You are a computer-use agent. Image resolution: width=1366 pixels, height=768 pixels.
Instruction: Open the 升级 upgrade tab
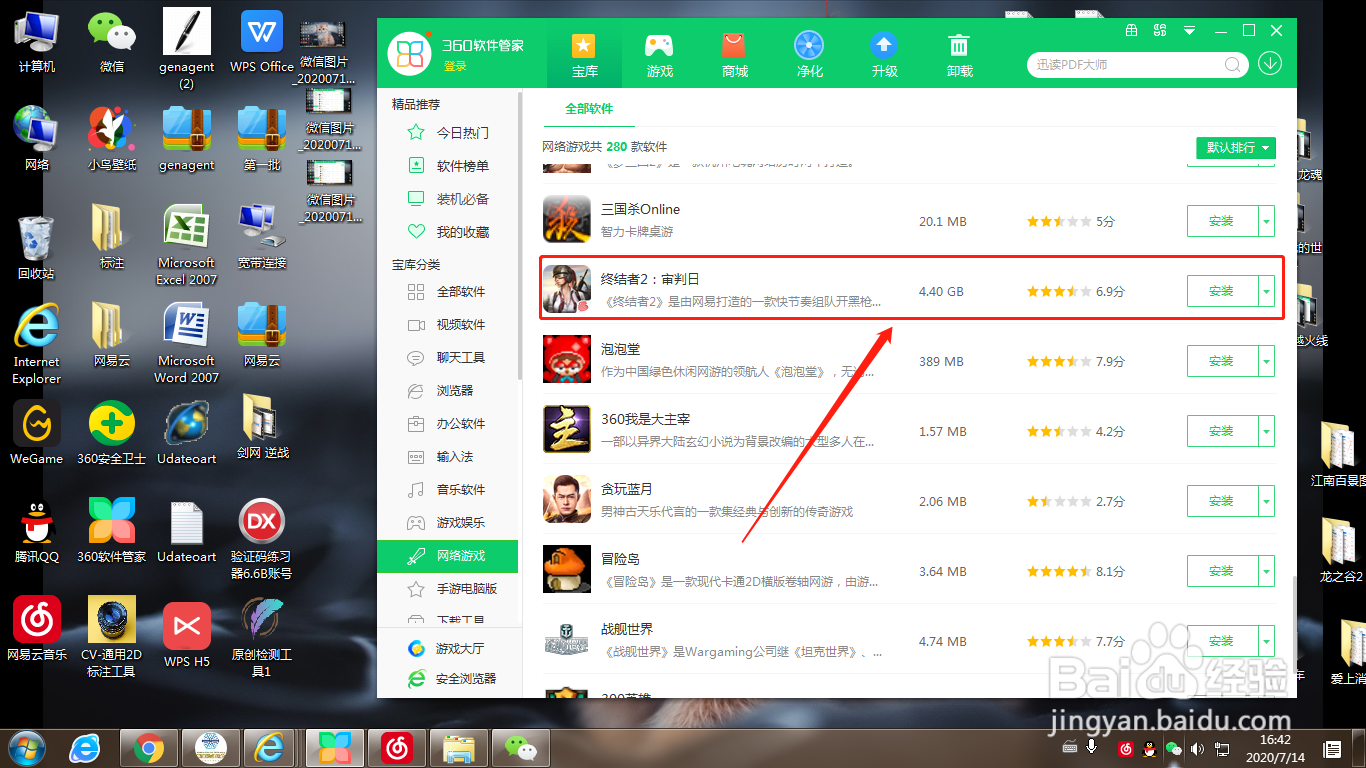(884, 55)
